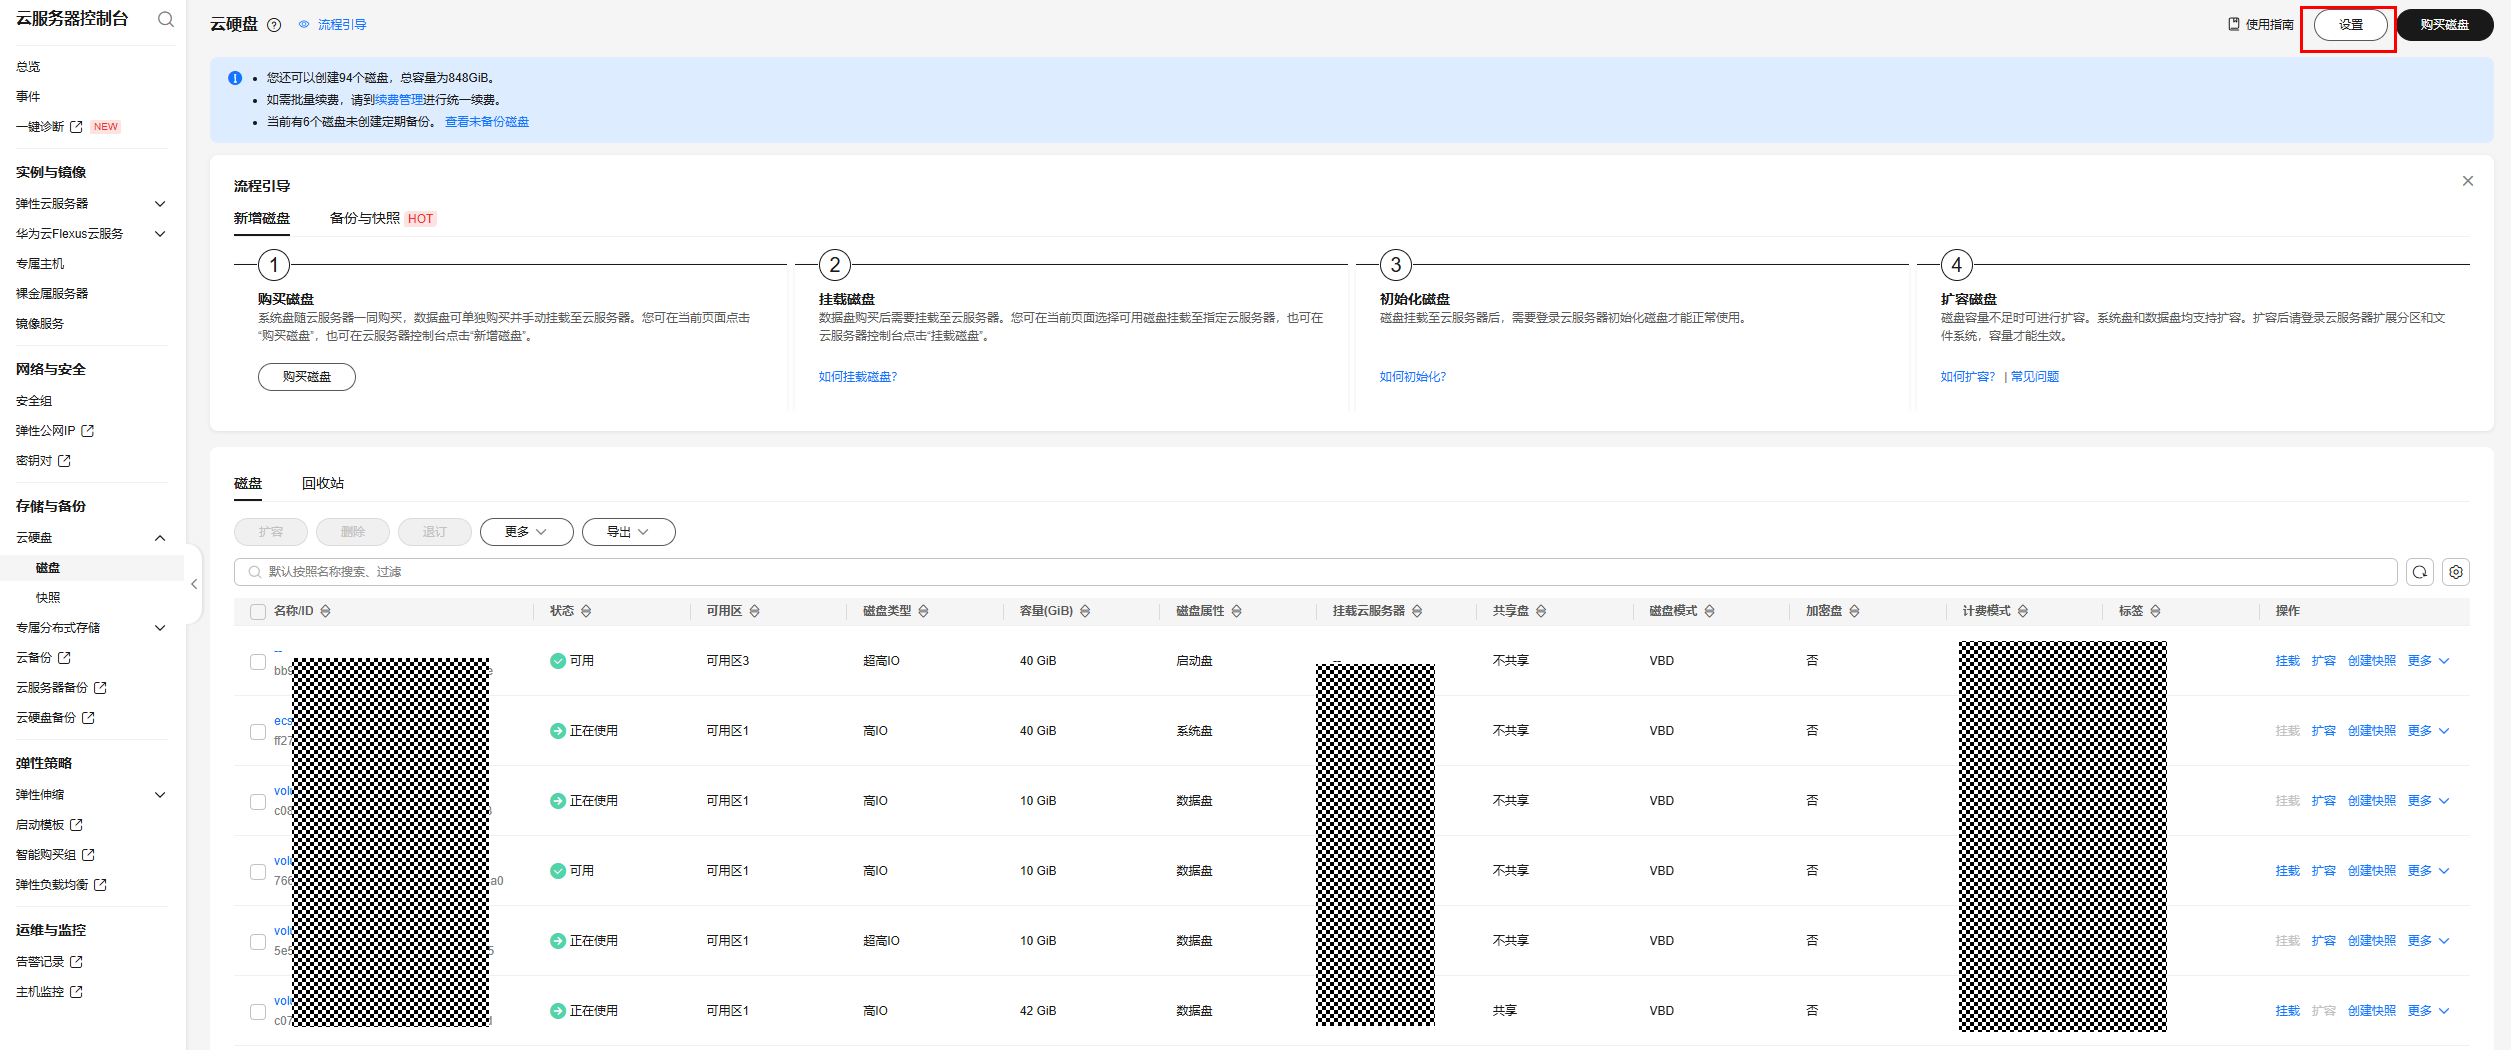Sort by 名称/ID column sort icon
2511x1050 pixels.
[325, 611]
